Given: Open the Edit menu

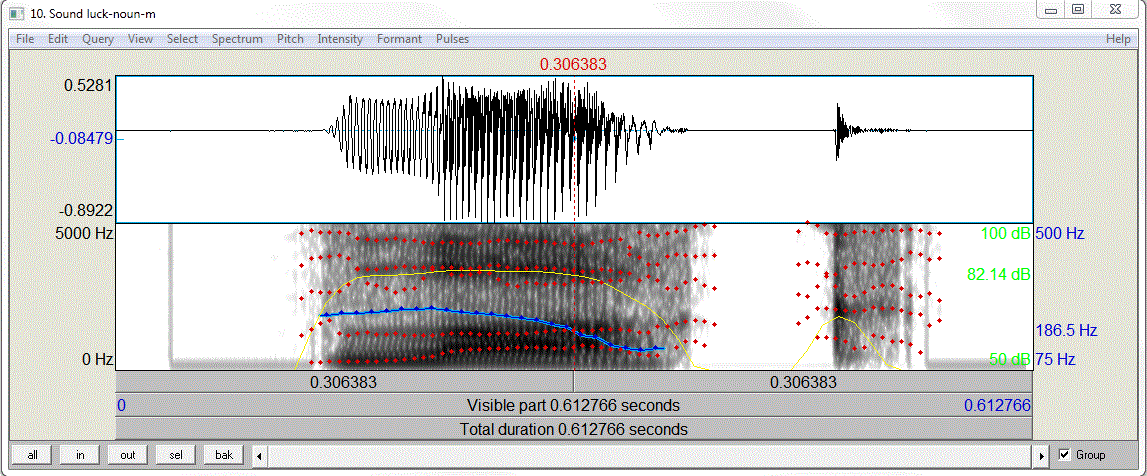Looking at the screenshot, I should [x=58, y=39].
